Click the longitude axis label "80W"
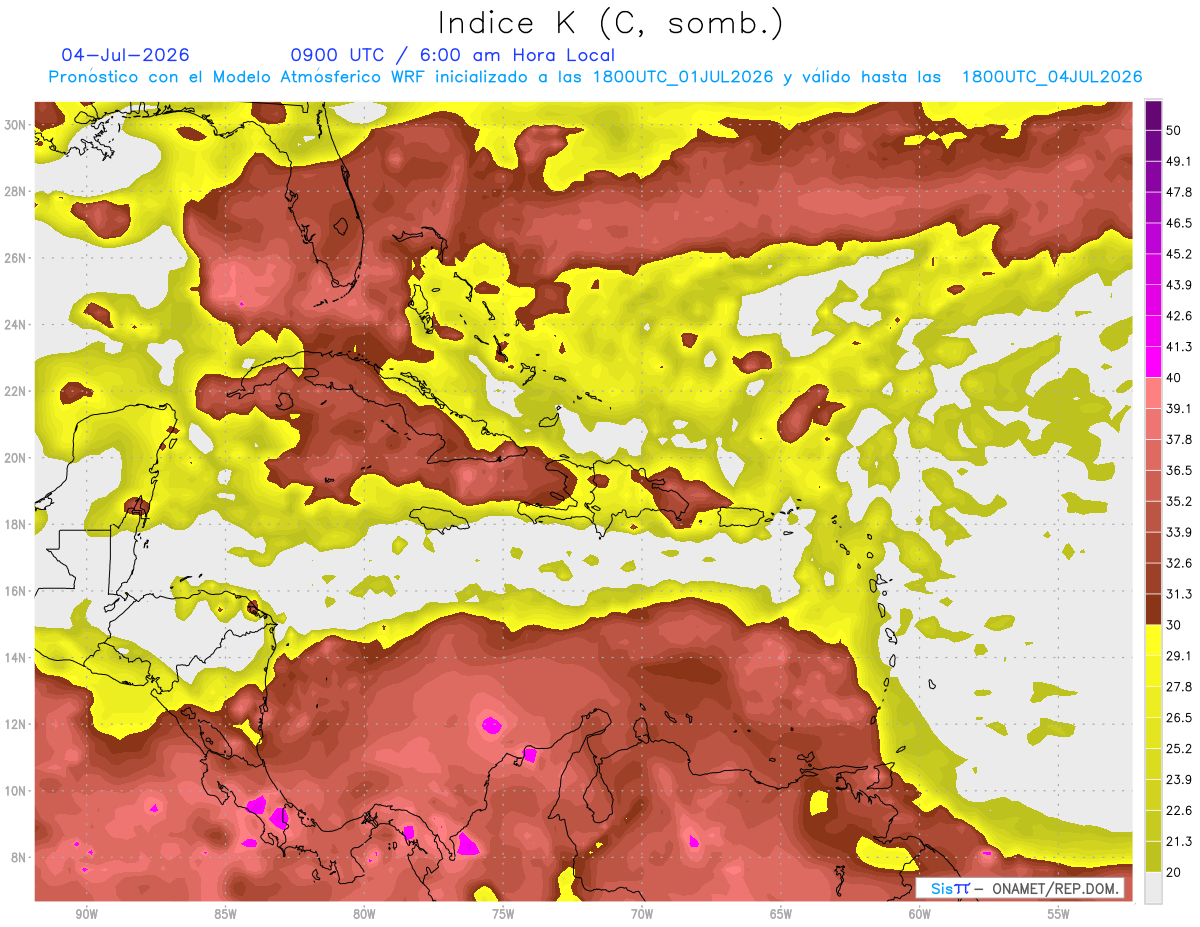1200x927 pixels. [x=364, y=915]
